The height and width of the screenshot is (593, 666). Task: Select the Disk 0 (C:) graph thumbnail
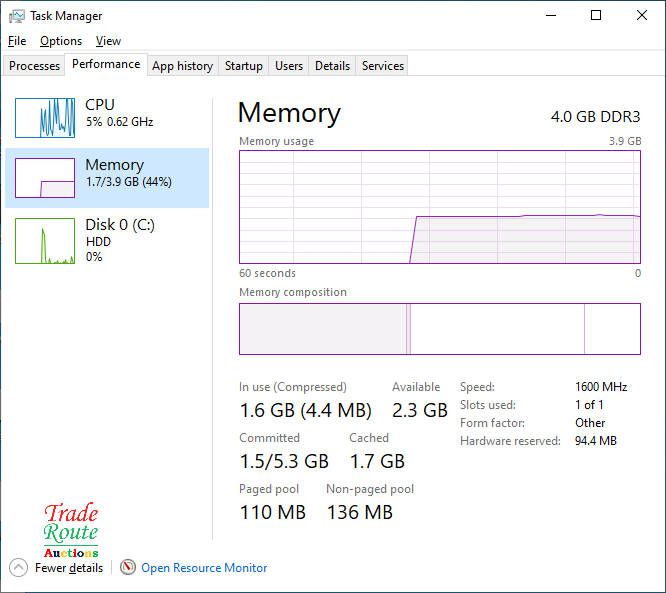coord(44,241)
